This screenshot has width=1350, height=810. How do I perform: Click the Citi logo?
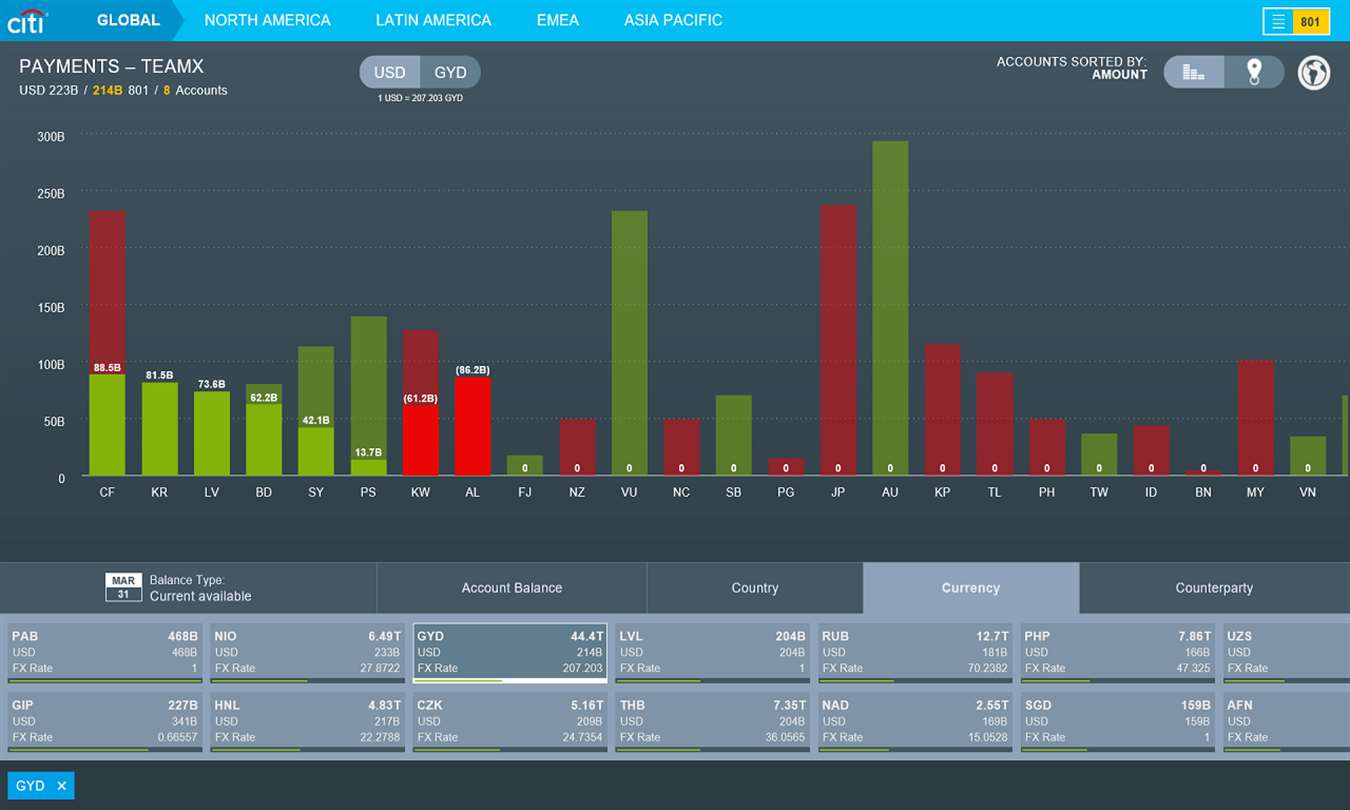click(27, 20)
